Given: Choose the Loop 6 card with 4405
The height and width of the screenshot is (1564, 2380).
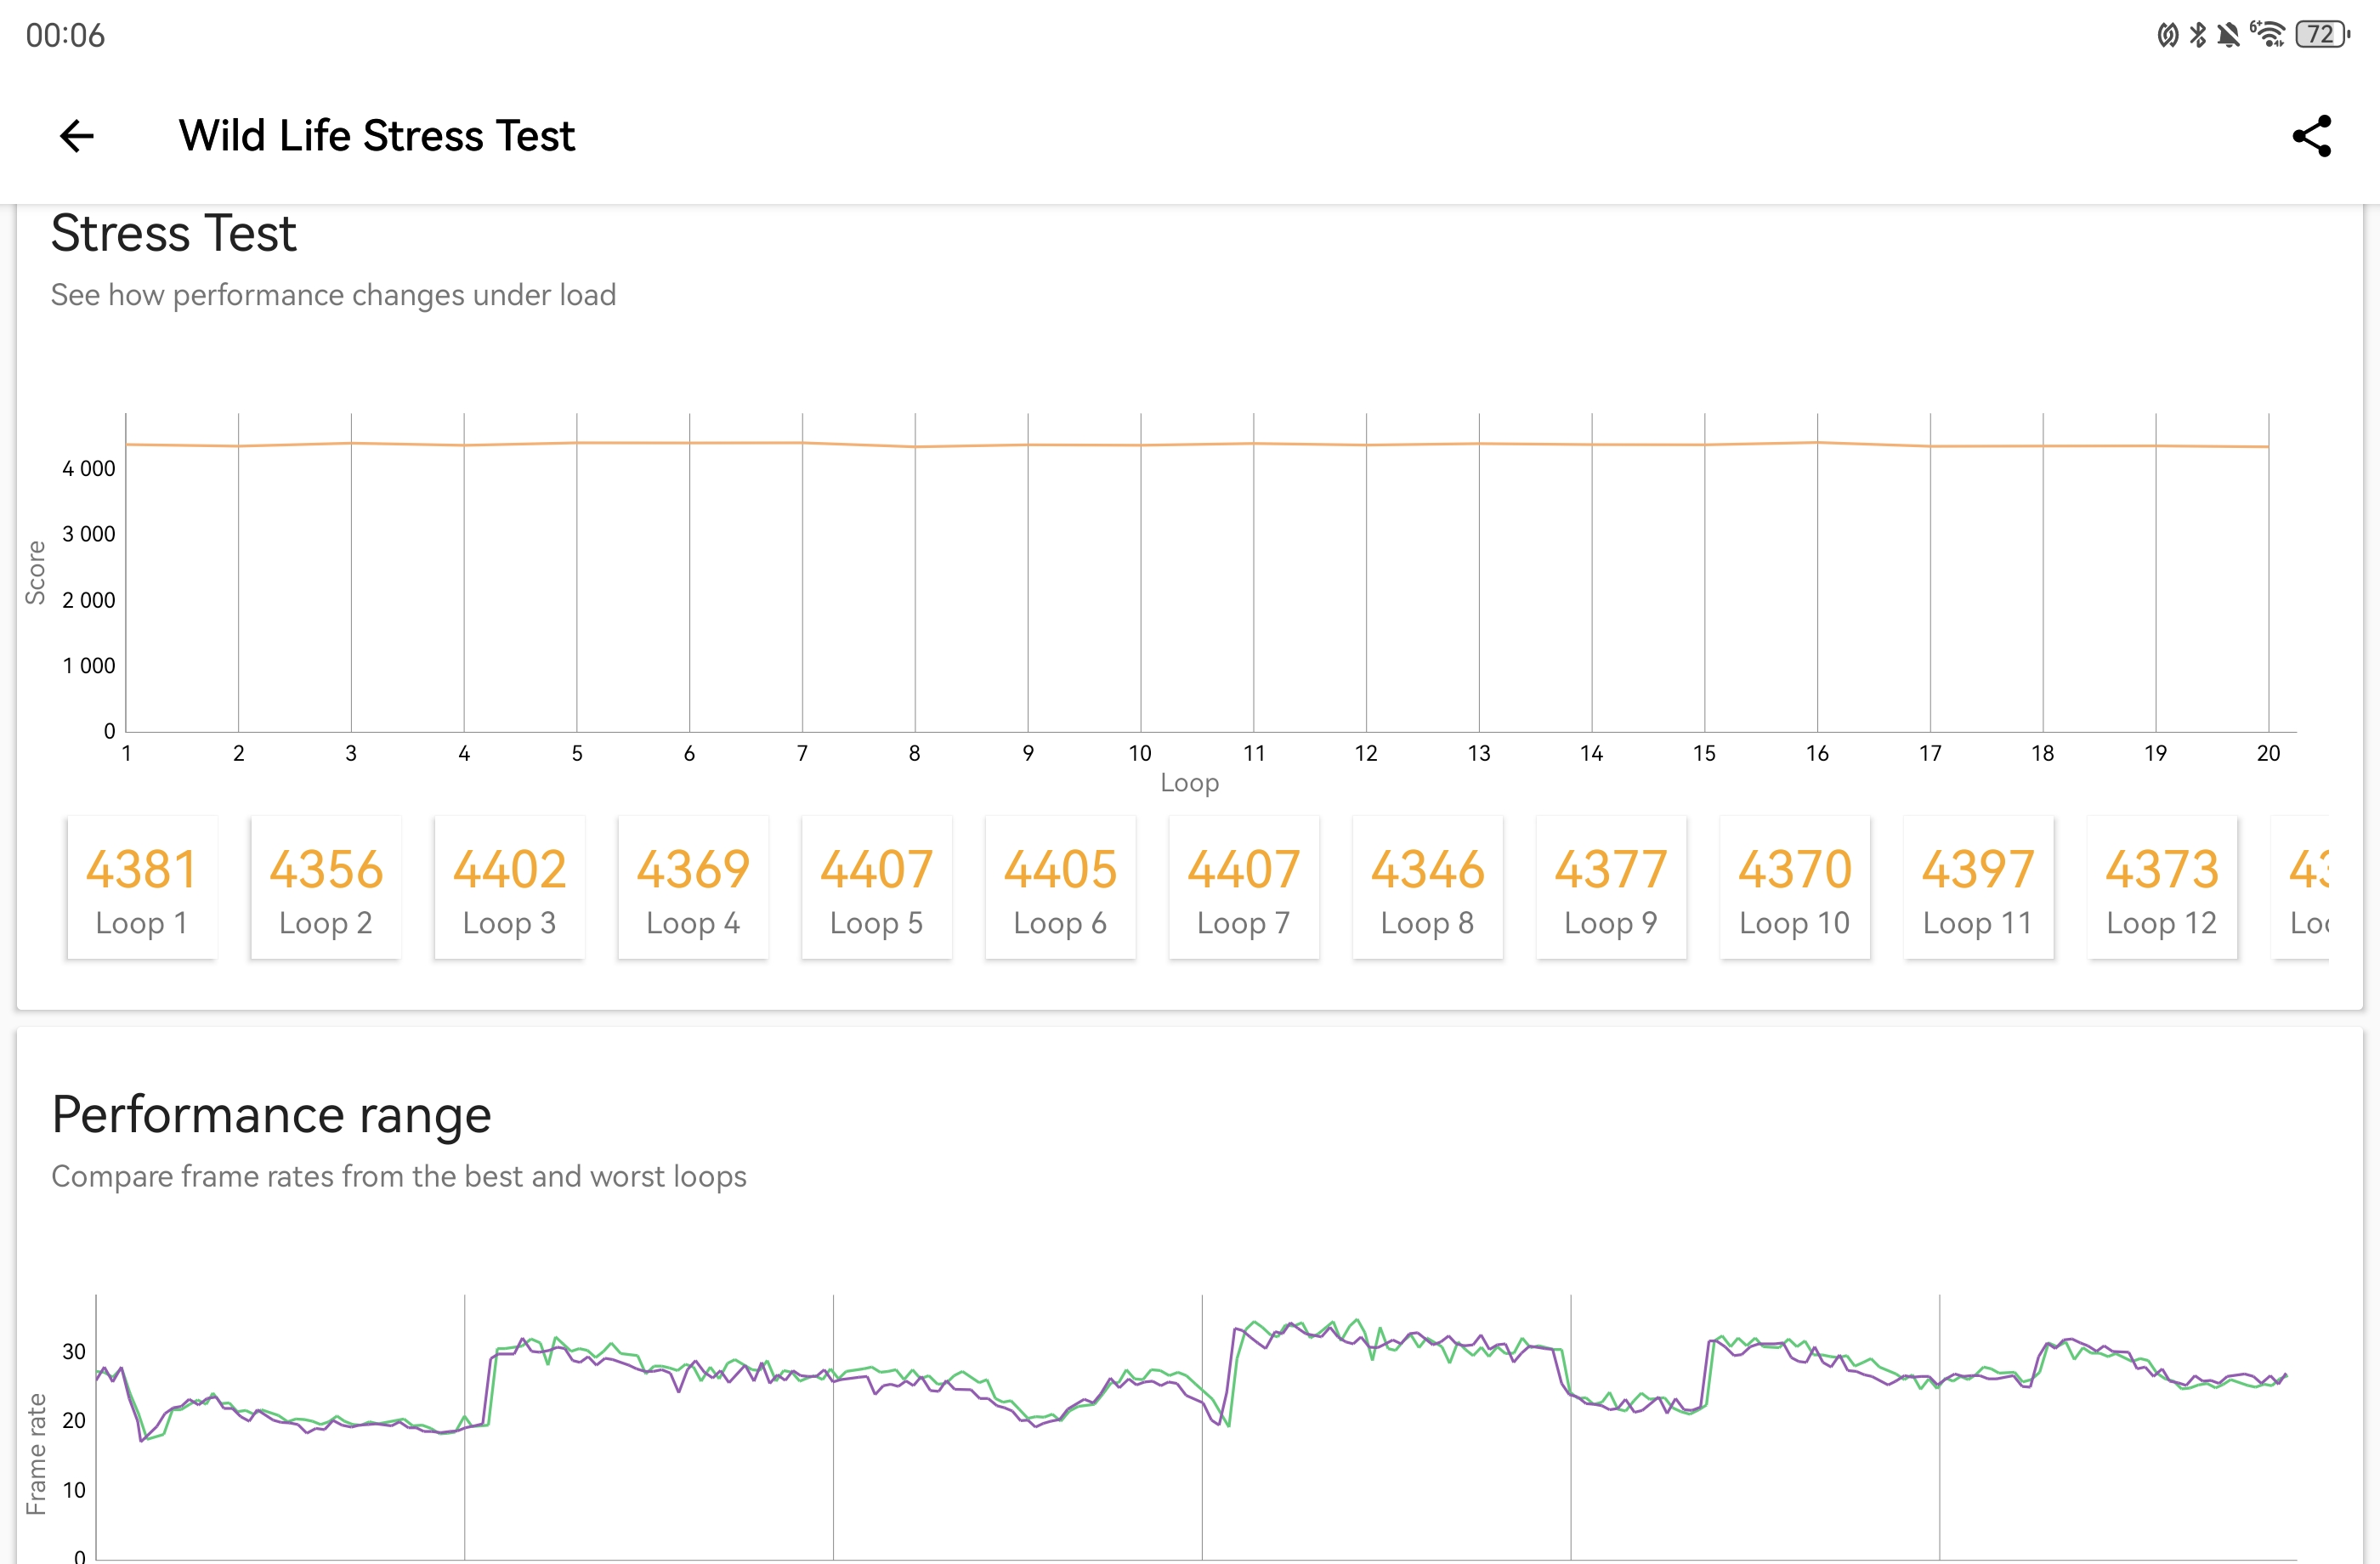Looking at the screenshot, I should (x=1060, y=888).
